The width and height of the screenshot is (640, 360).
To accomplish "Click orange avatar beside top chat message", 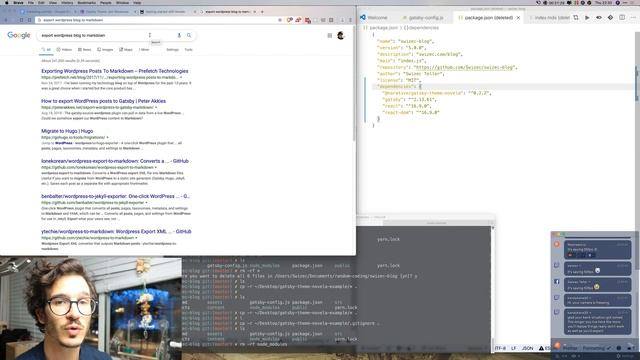I will (557, 244).
